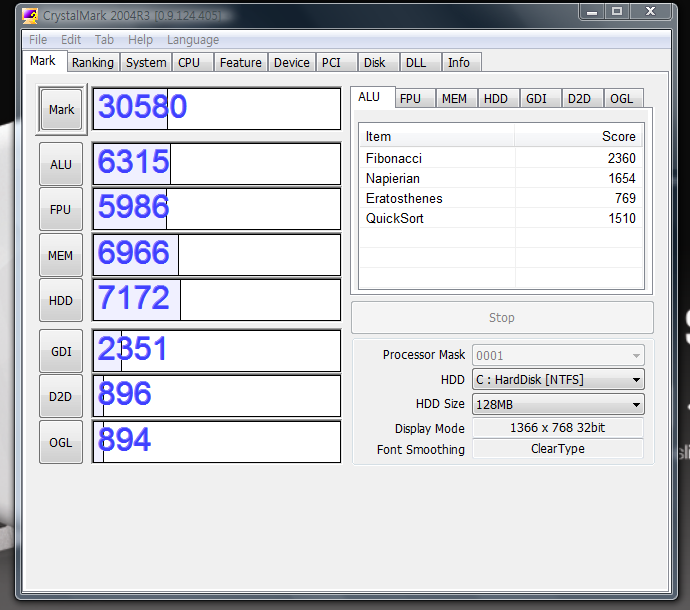Click the Score column header
The image size is (690, 610).
[579, 136]
